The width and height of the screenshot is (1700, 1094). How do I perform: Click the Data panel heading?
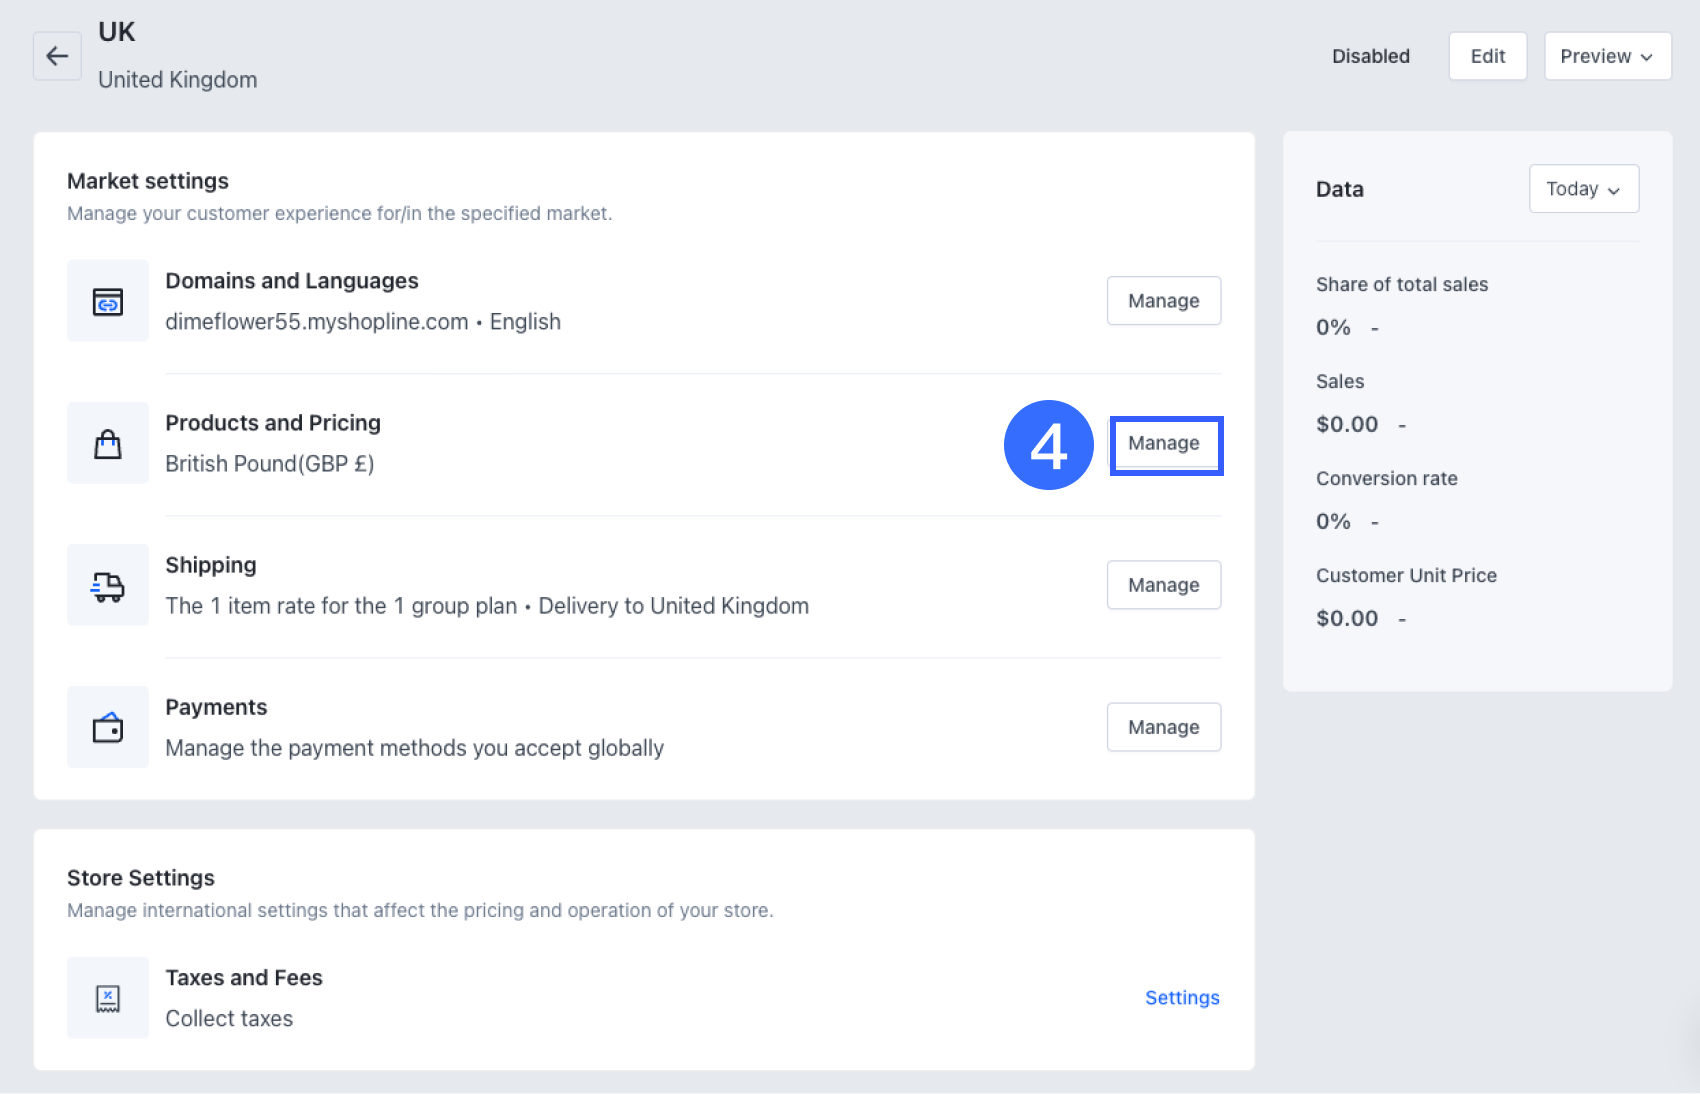pos(1340,189)
